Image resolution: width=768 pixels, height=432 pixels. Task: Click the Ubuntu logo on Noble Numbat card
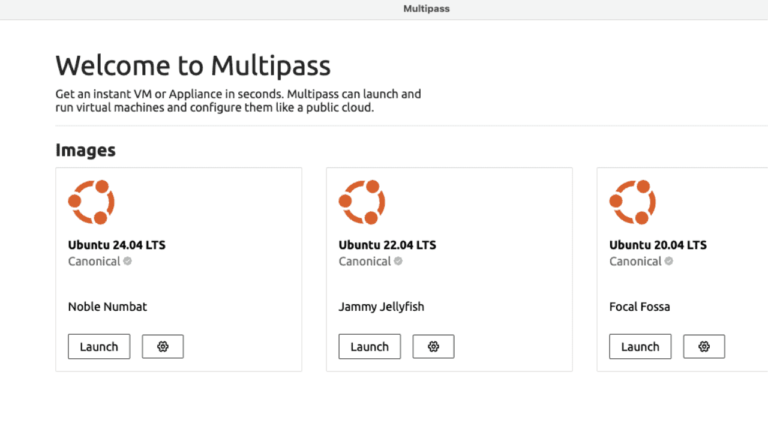92,202
